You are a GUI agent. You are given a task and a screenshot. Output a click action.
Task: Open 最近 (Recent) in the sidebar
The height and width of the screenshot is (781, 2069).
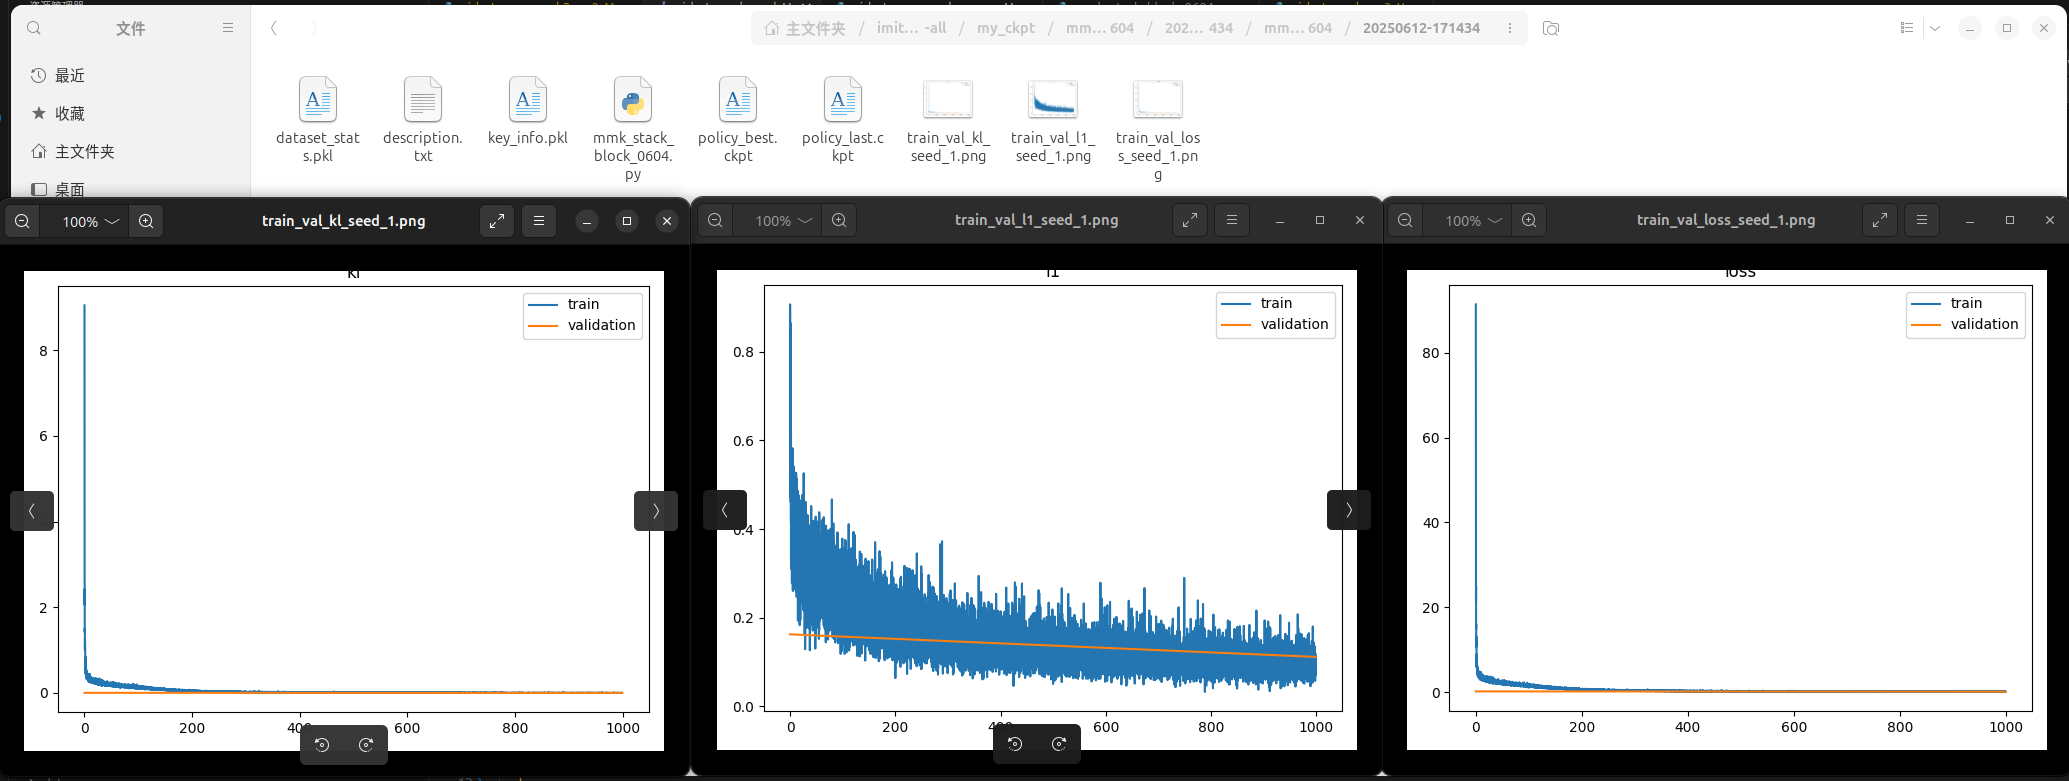(x=69, y=76)
